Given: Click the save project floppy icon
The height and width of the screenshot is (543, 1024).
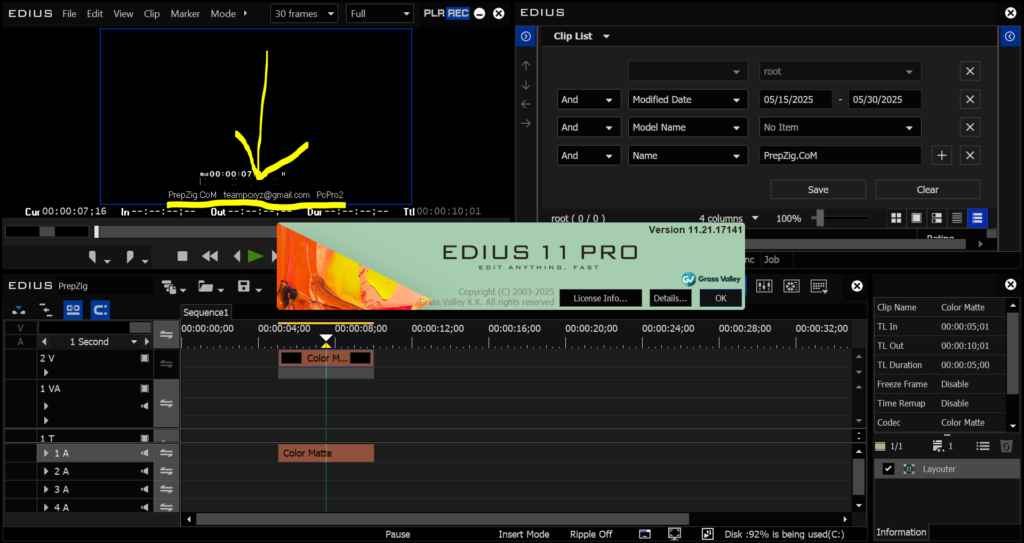Looking at the screenshot, I should pos(244,287).
